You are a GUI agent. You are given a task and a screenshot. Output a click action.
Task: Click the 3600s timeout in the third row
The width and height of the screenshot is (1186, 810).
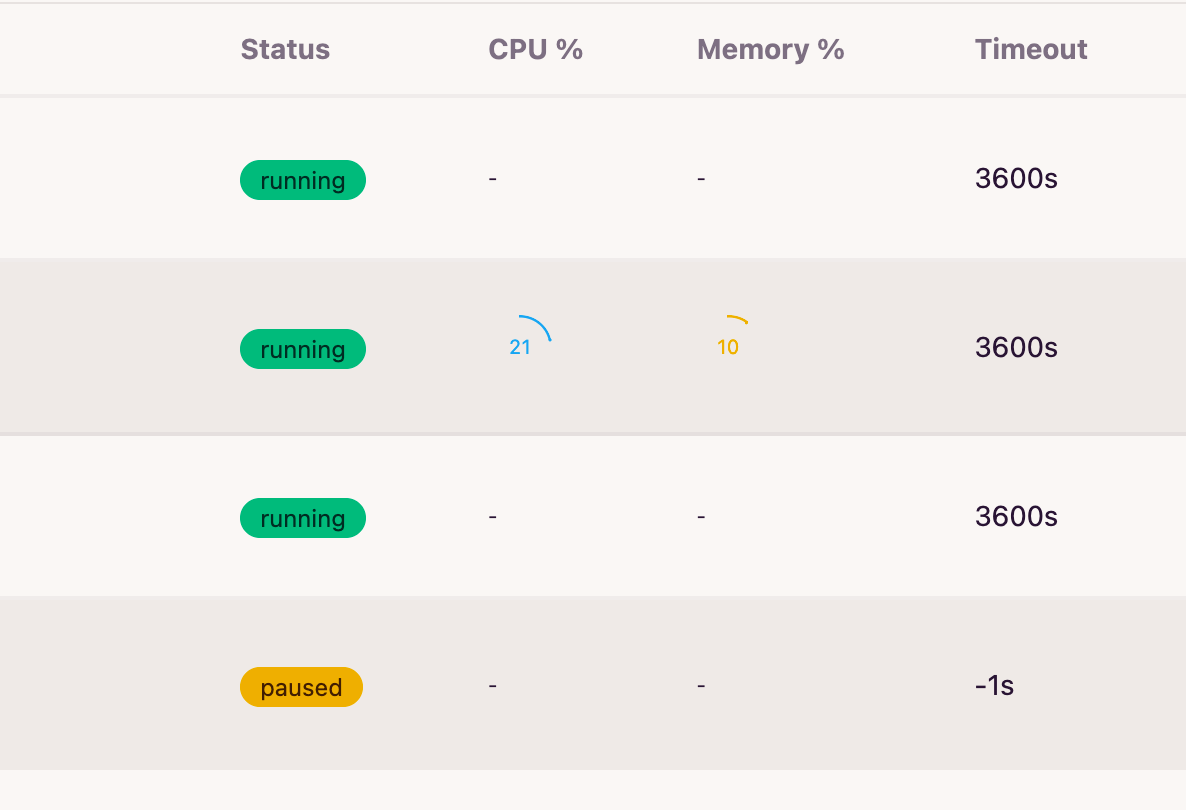tap(1016, 516)
